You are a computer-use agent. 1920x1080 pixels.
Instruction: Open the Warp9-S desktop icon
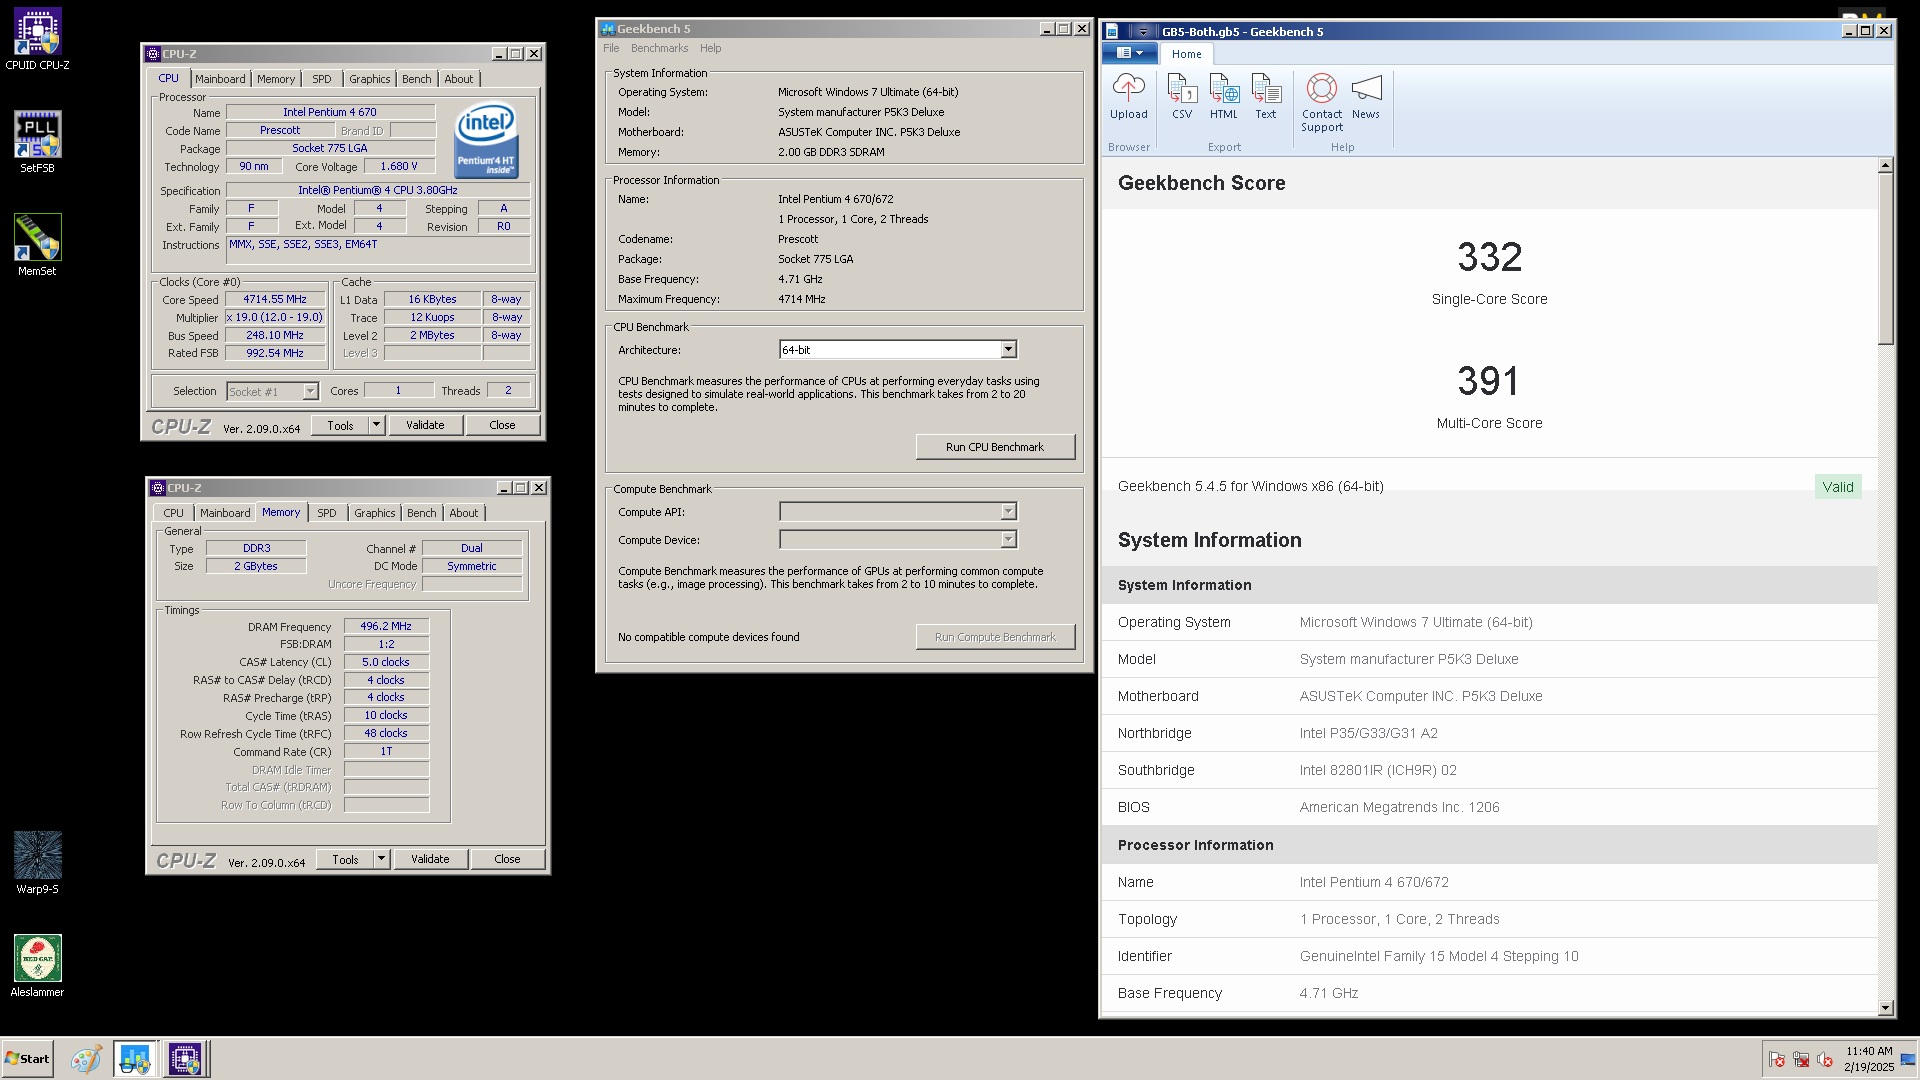coord(37,863)
